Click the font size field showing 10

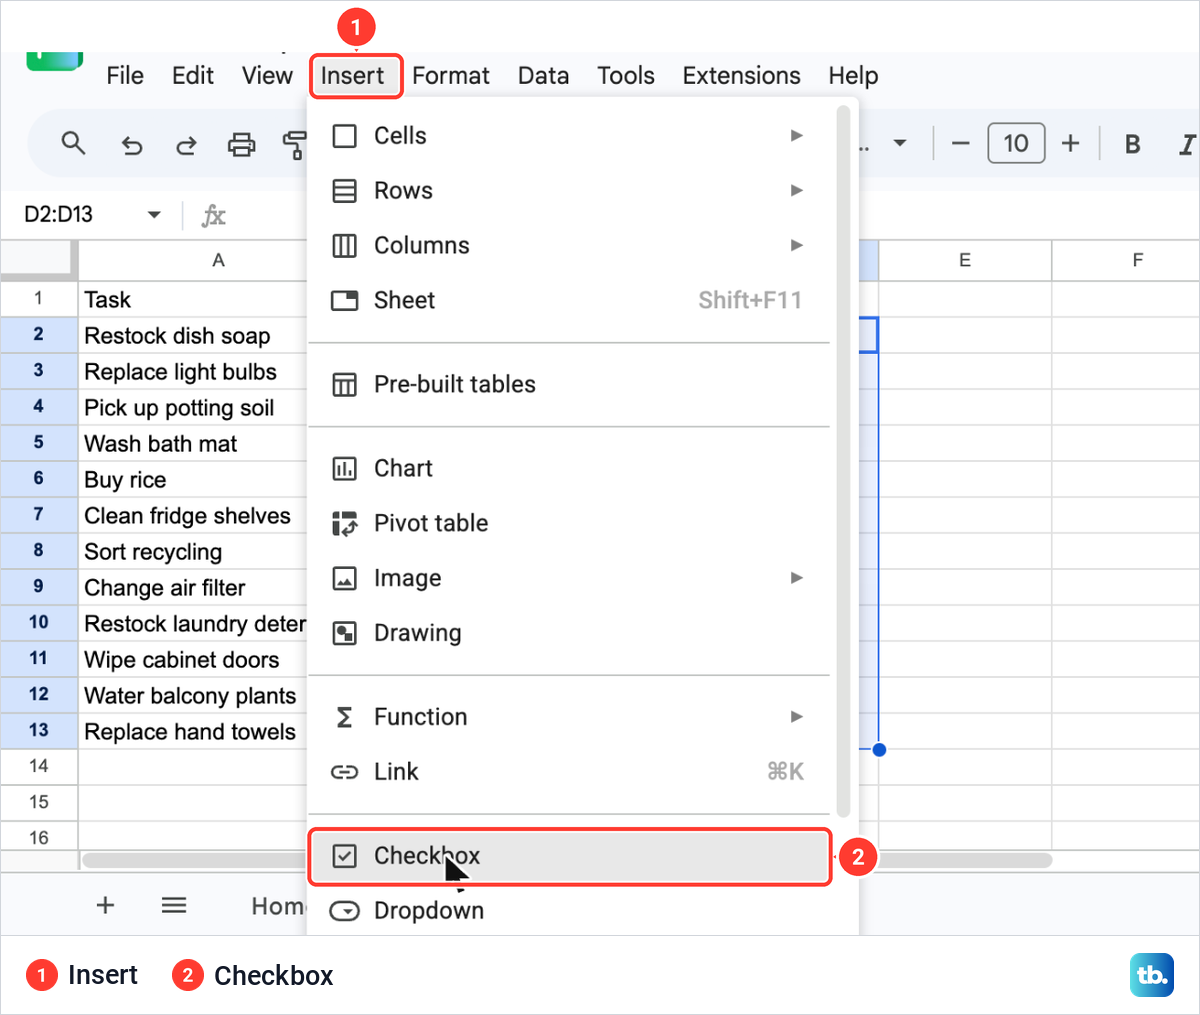pos(1016,143)
